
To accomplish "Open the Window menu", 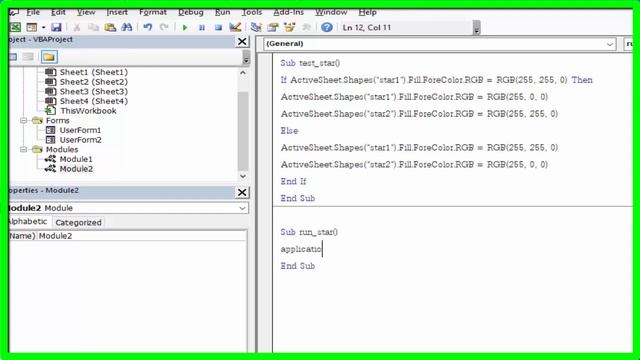I will [331, 12].
